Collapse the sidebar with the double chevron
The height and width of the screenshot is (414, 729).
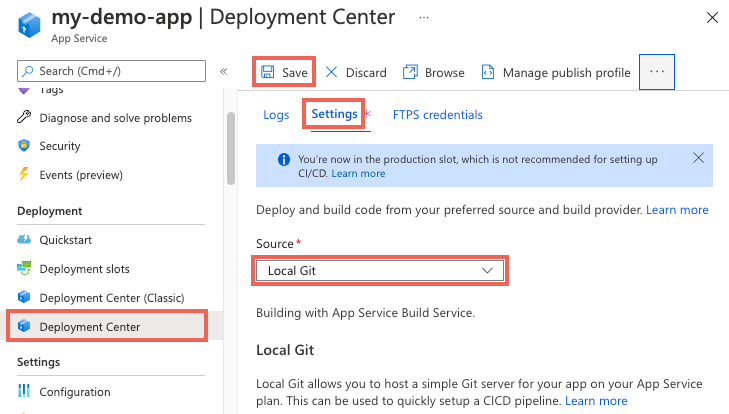224,71
